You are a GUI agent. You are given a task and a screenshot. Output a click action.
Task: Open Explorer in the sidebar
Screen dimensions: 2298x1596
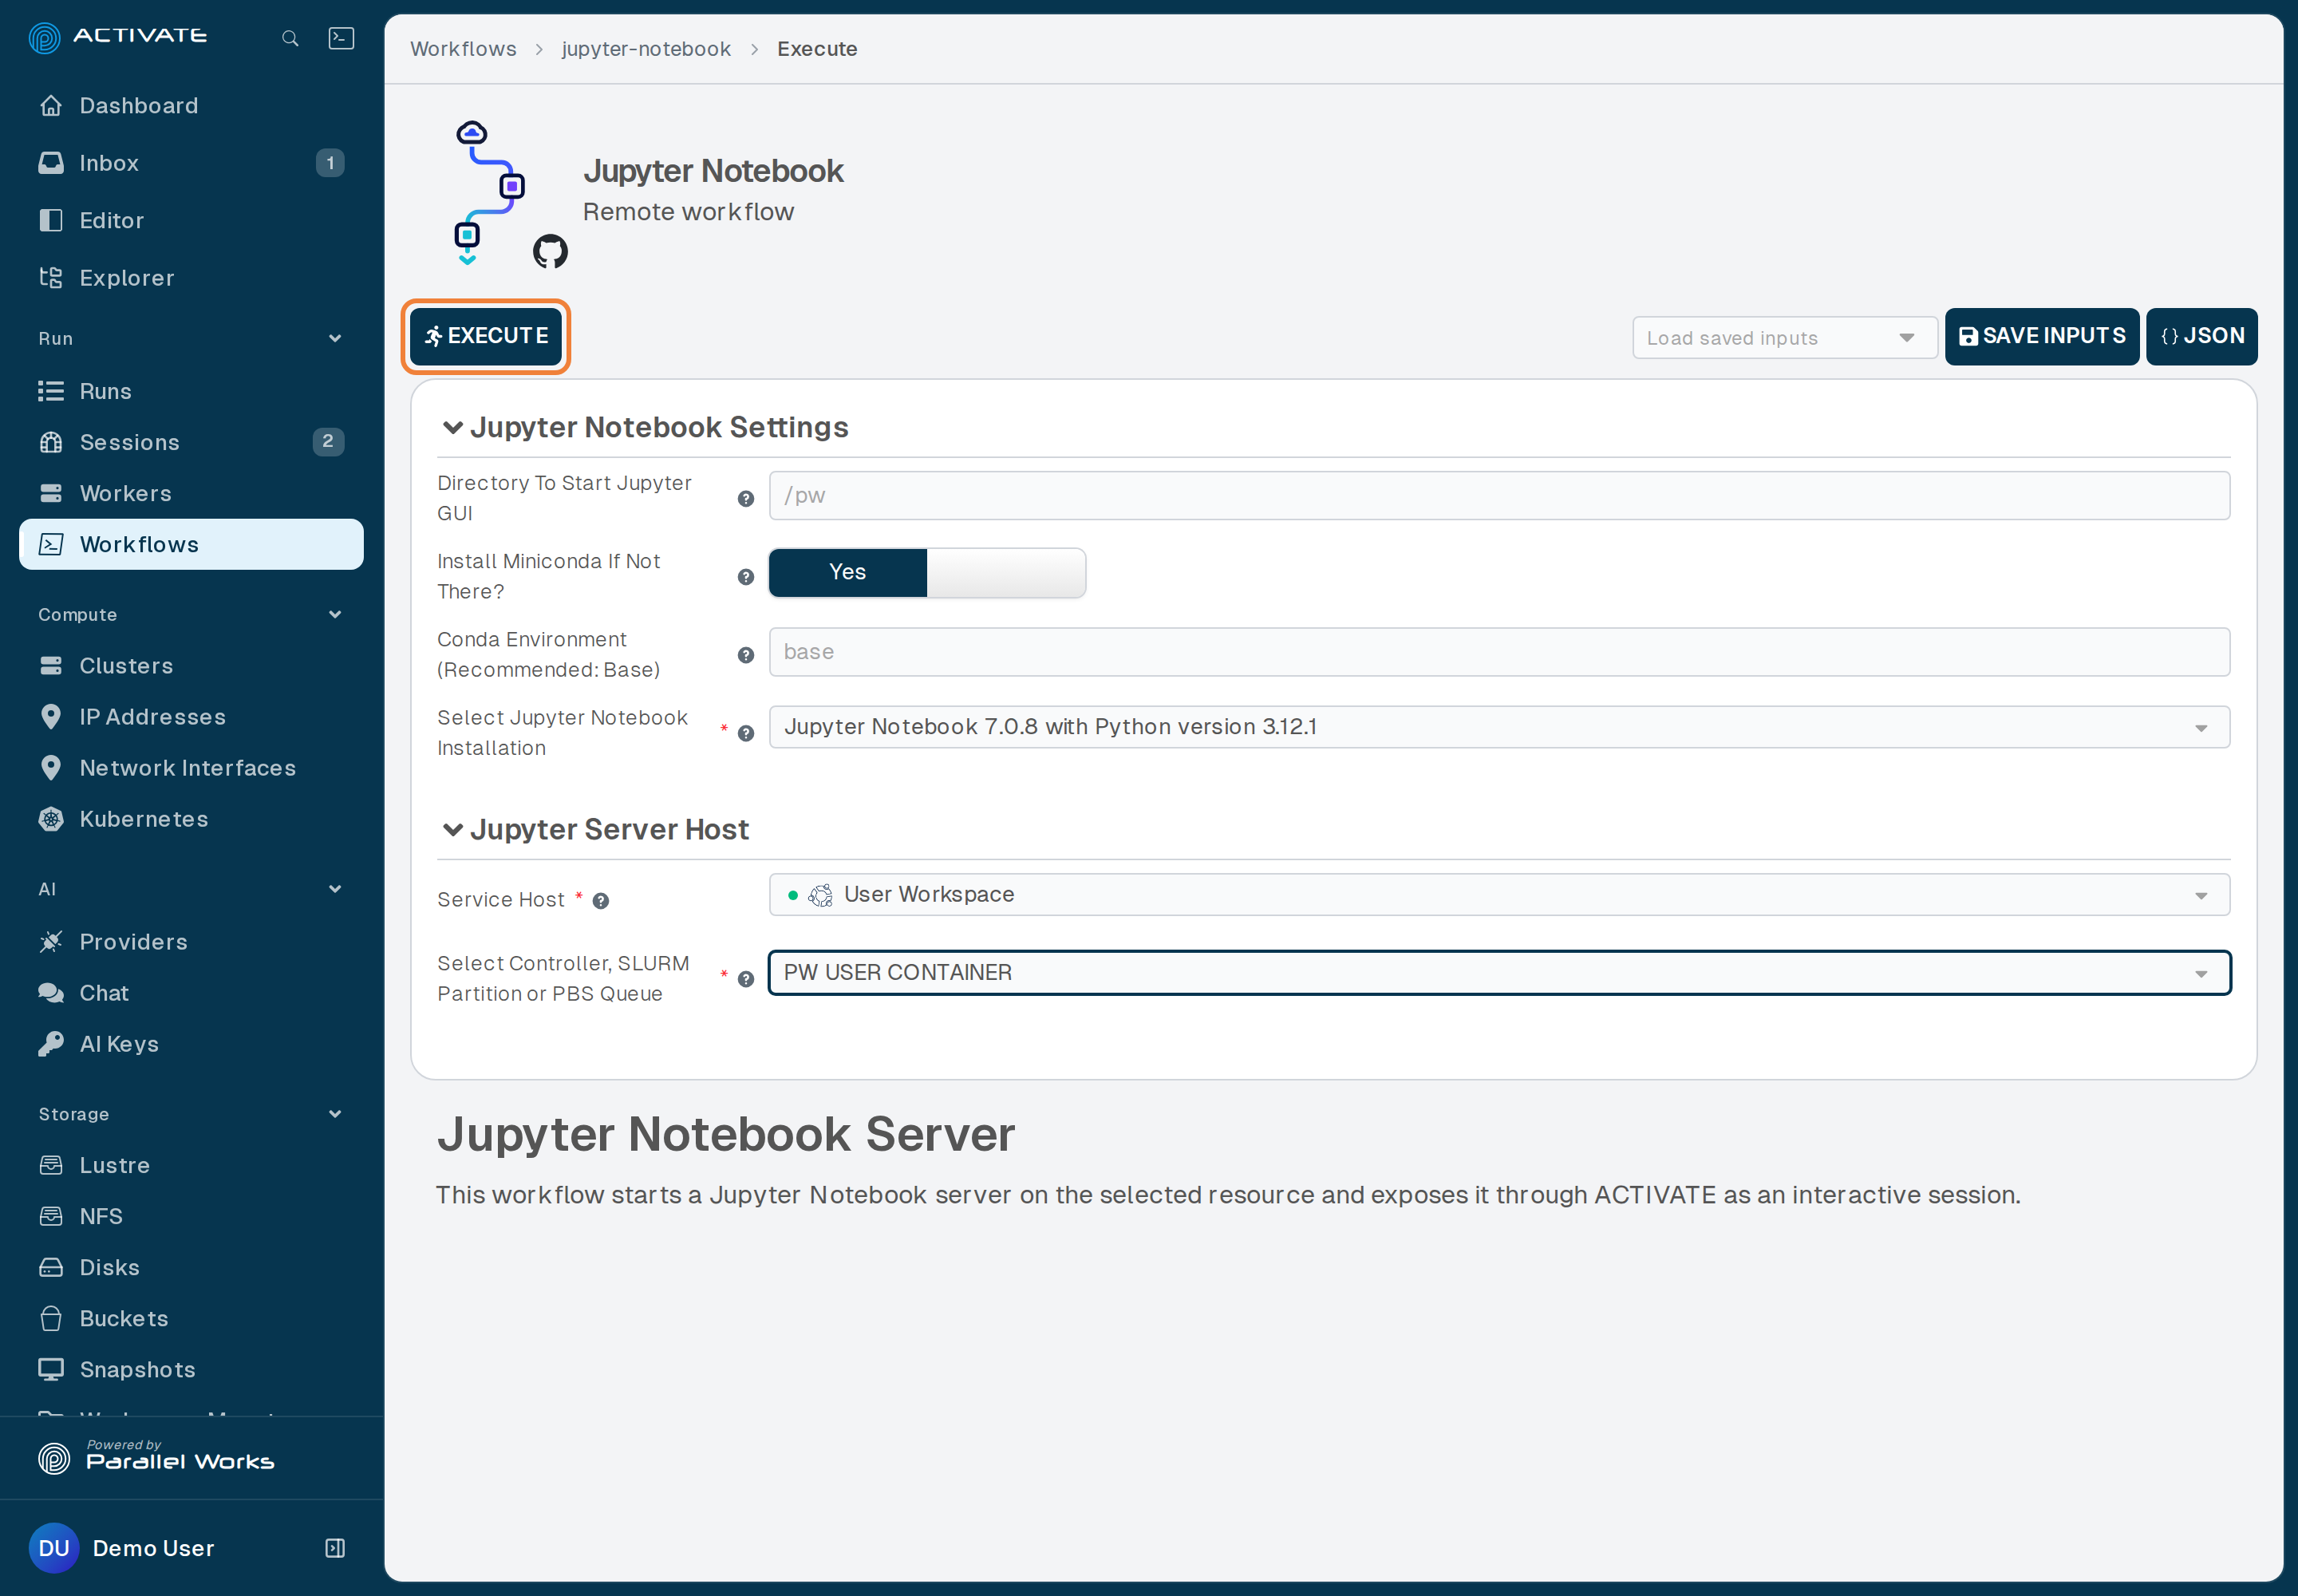pyautogui.click(x=191, y=277)
